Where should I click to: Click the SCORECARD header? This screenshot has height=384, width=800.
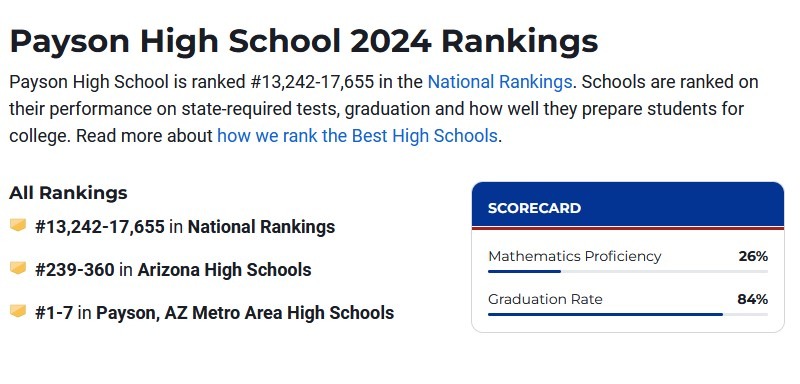628,206
